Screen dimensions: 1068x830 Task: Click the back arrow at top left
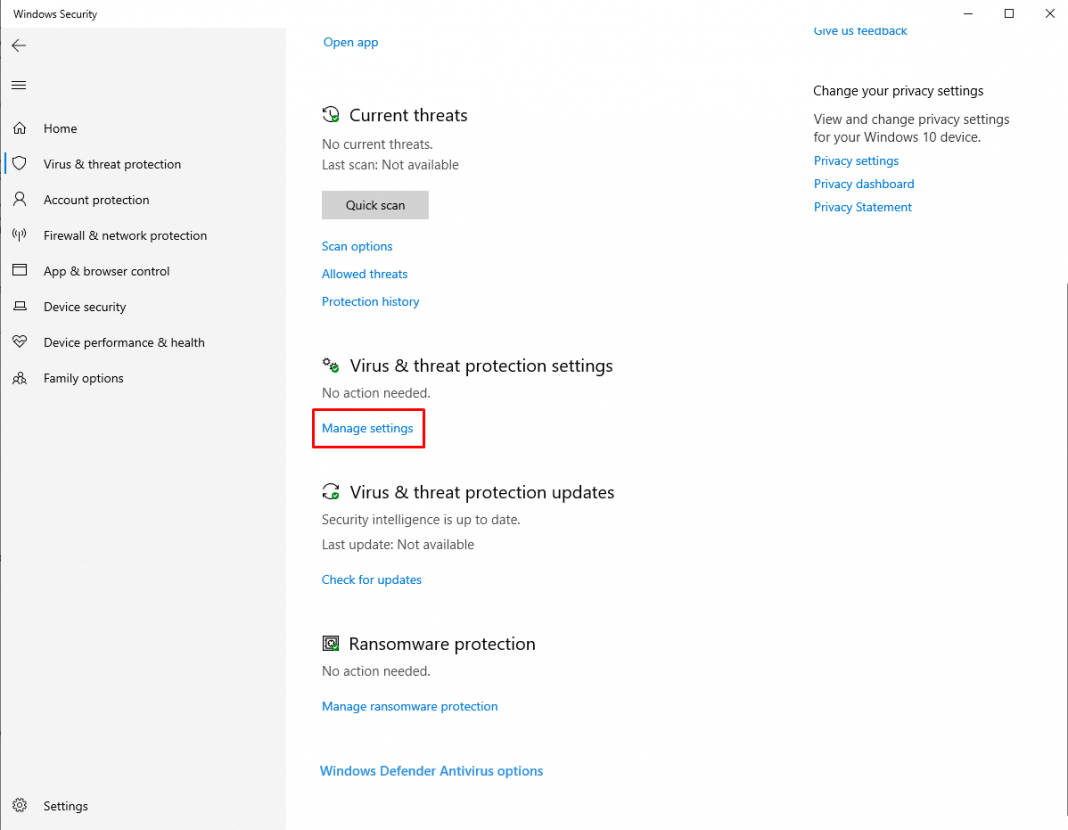18,45
